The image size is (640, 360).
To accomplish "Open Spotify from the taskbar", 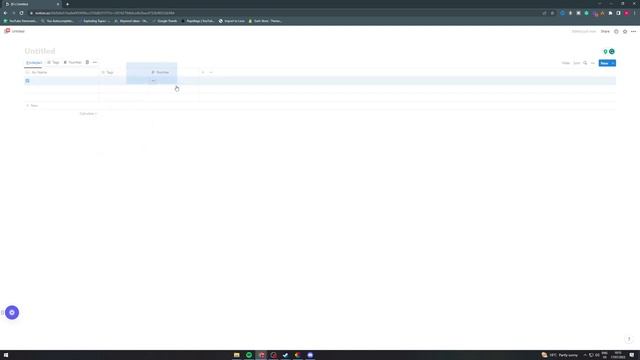I will tap(249, 355).
